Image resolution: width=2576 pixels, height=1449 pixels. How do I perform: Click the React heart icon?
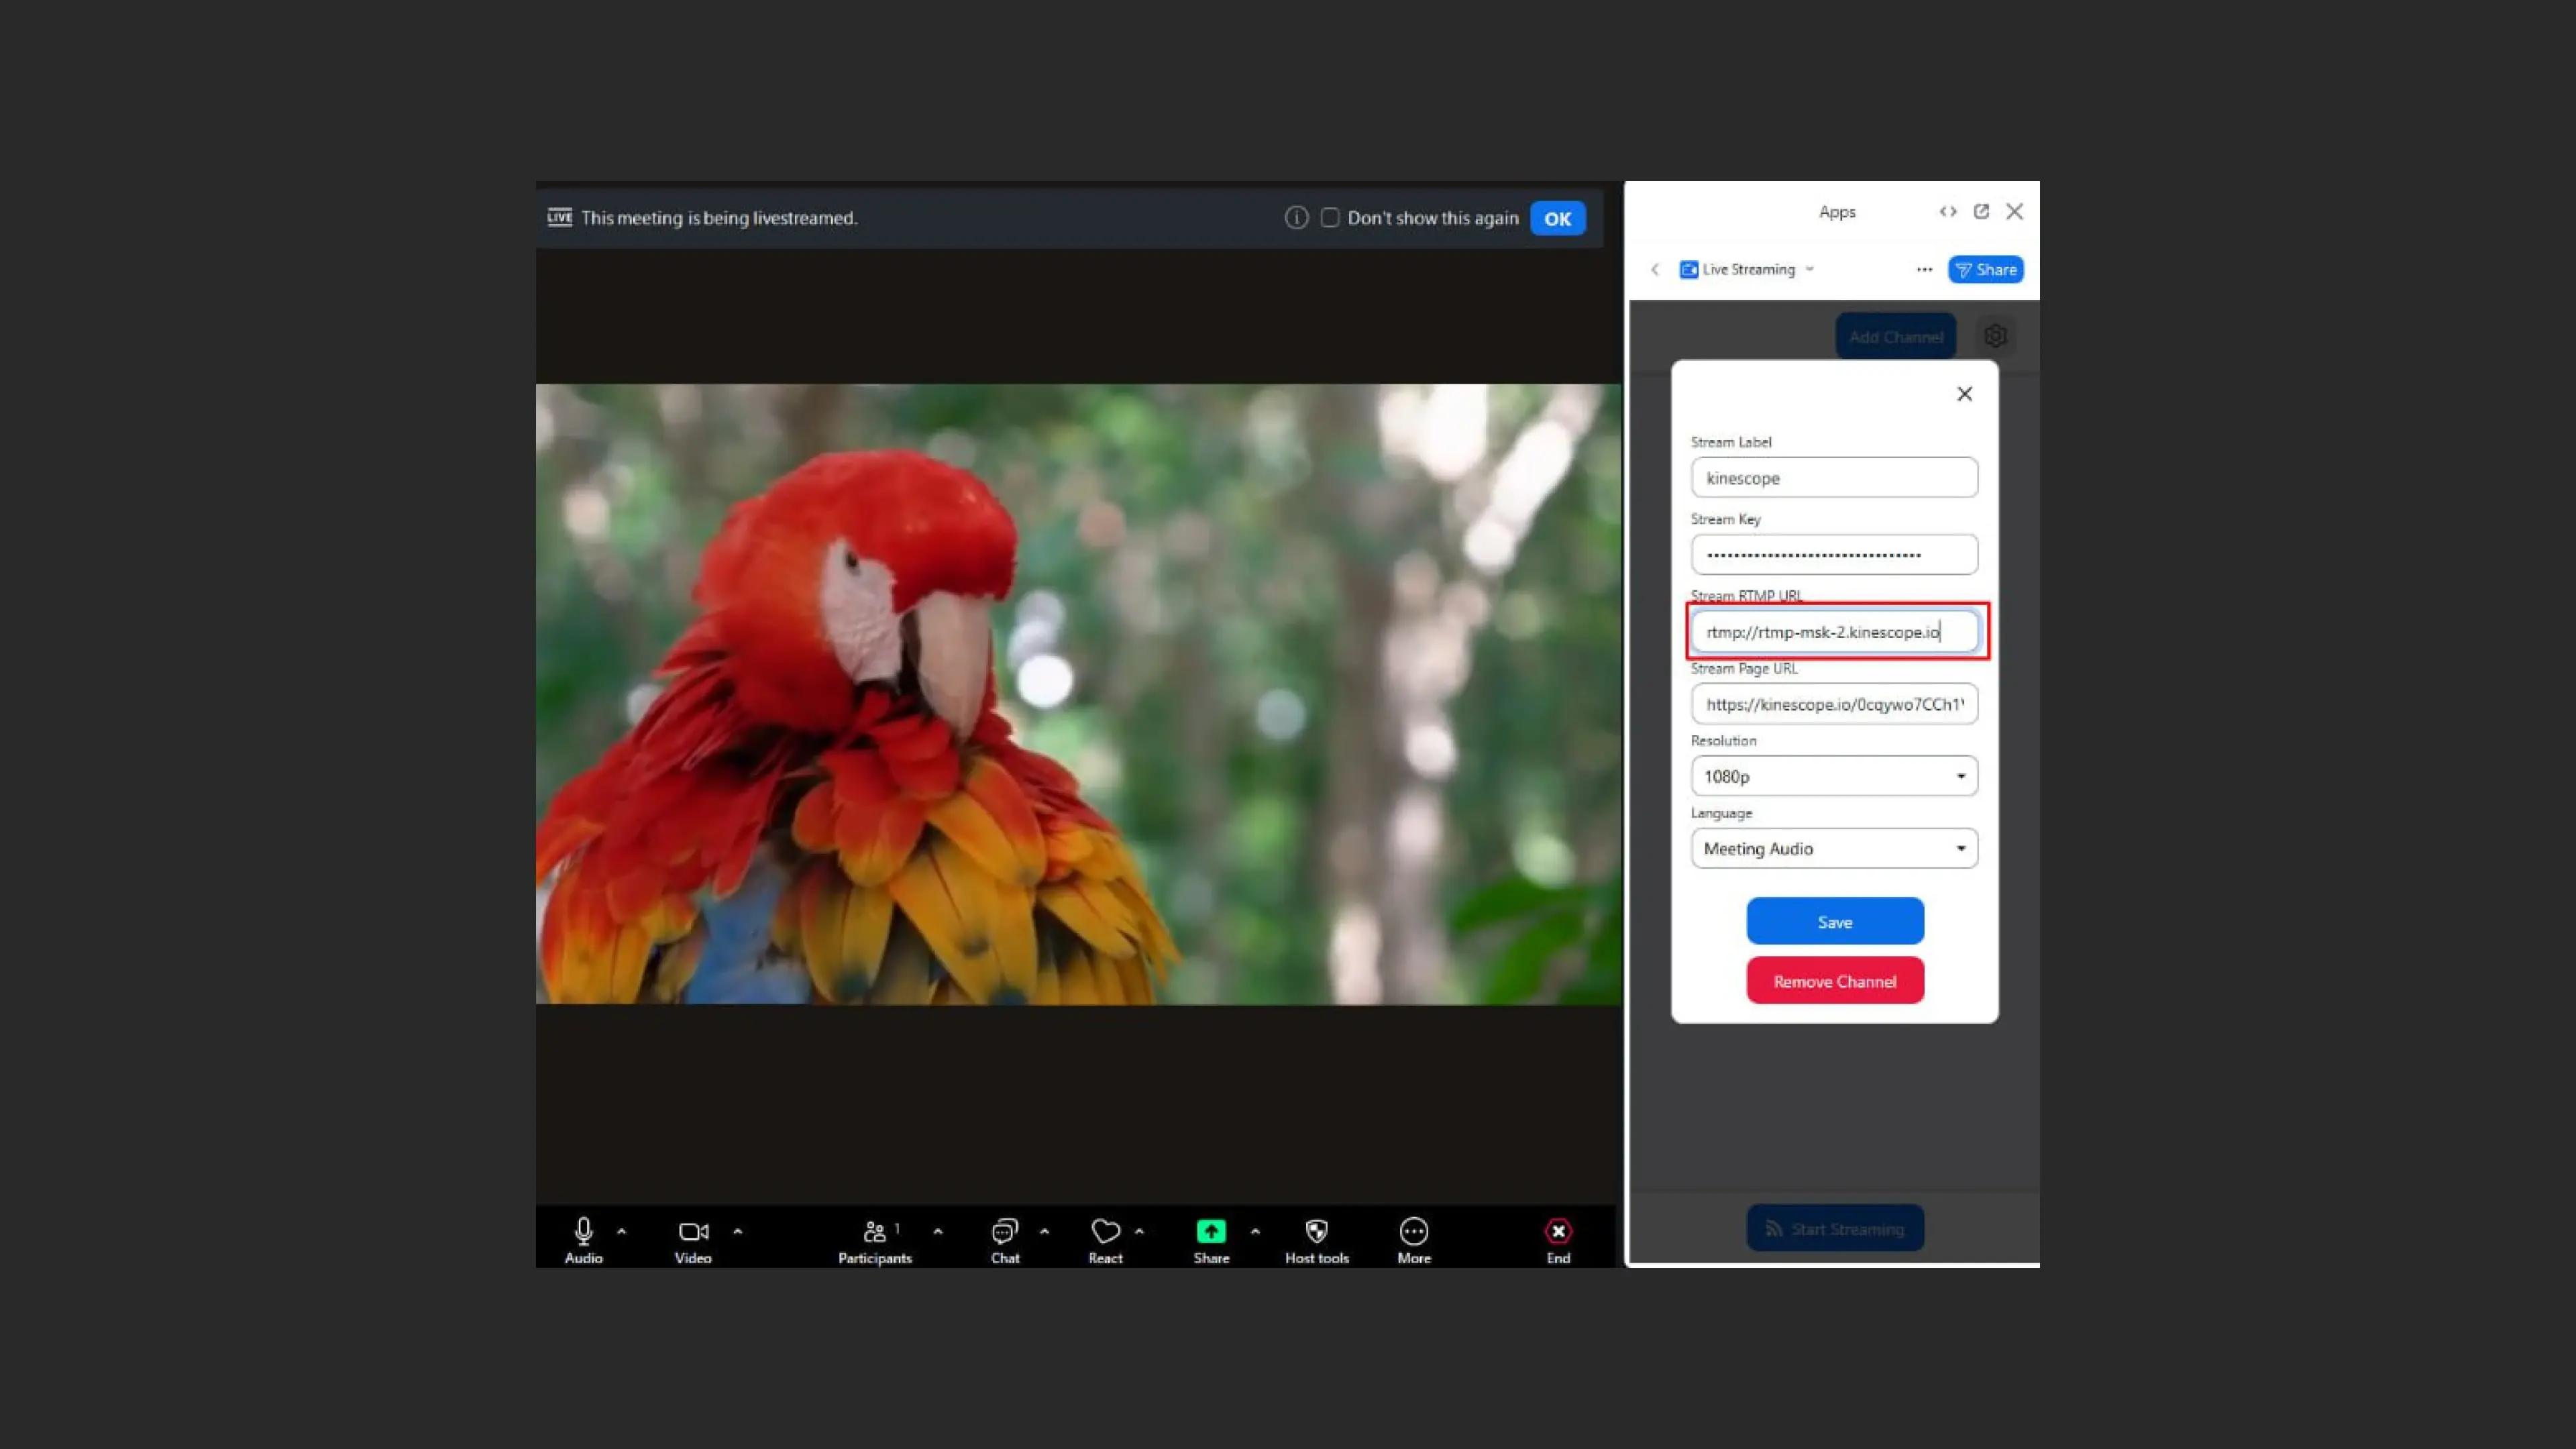[x=1105, y=1231]
